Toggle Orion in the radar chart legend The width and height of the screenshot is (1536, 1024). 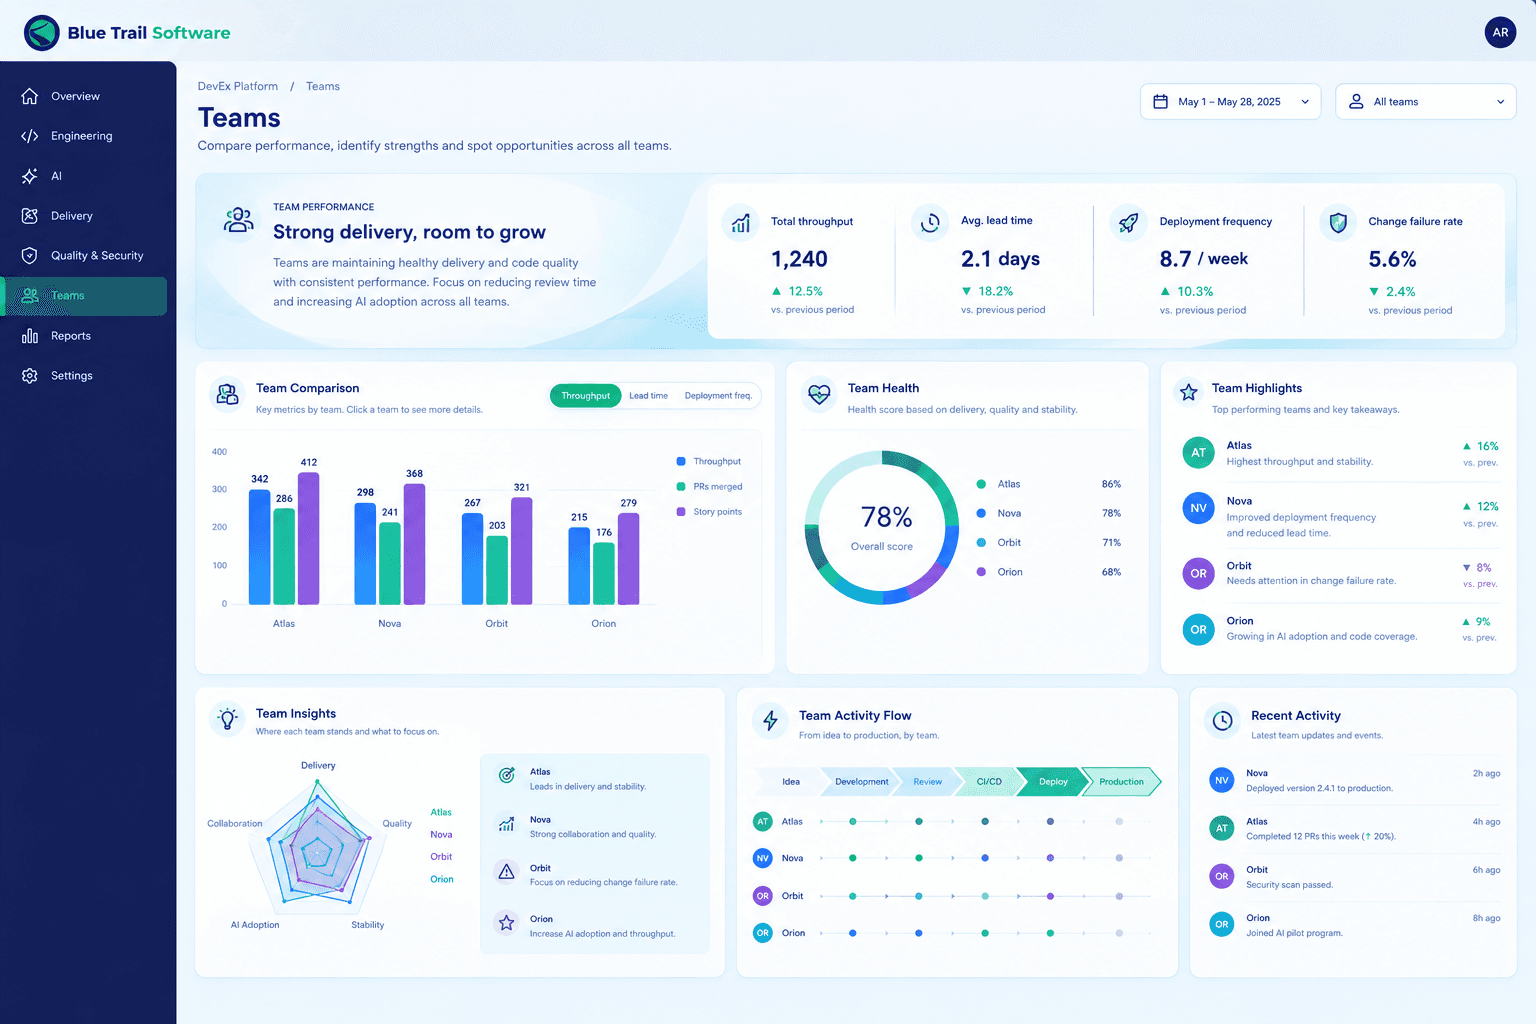click(442, 880)
